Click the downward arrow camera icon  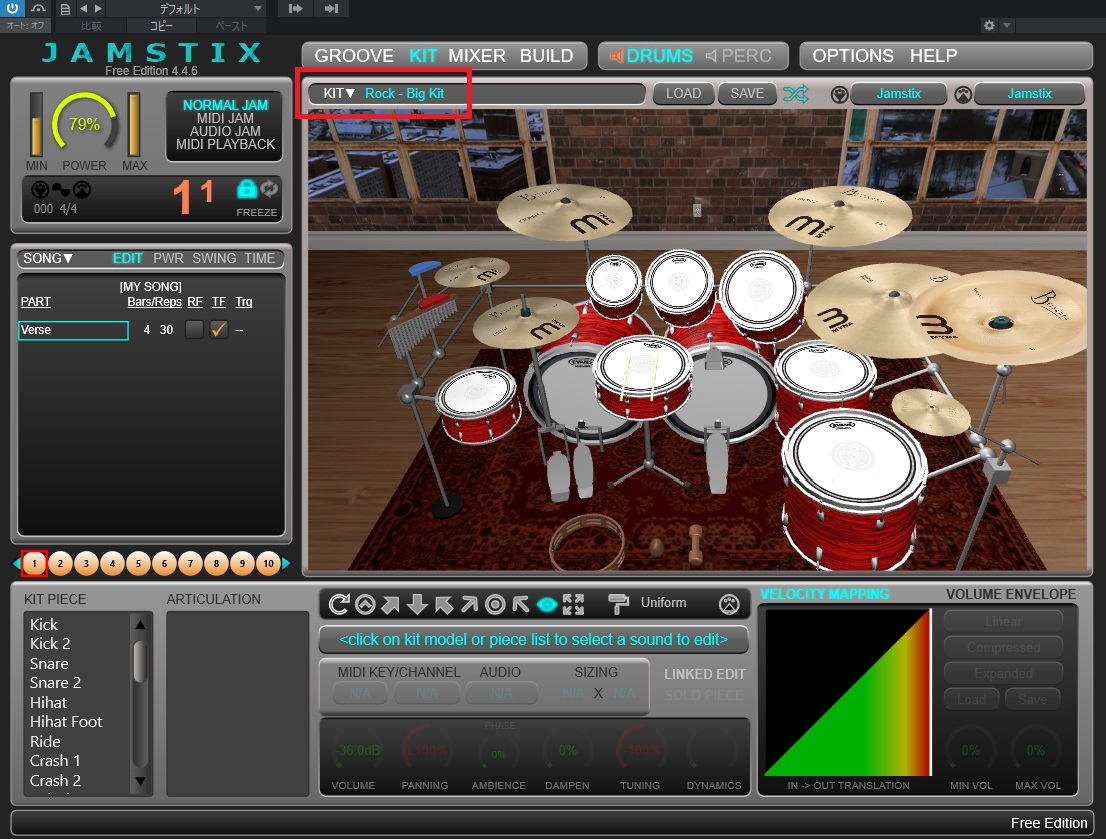[417, 604]
